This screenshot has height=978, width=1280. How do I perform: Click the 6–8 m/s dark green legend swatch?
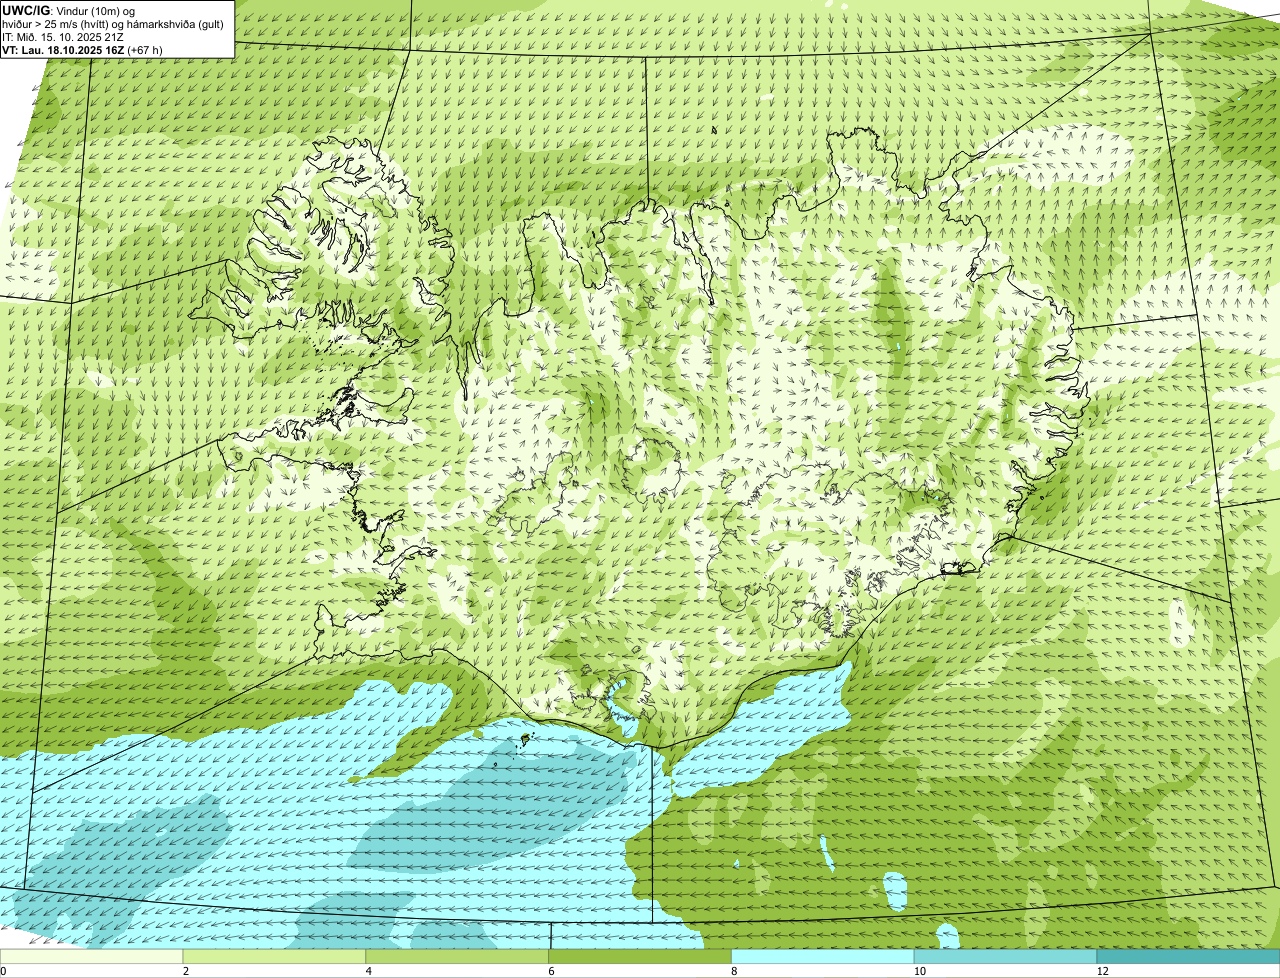[x=640, y=957]
